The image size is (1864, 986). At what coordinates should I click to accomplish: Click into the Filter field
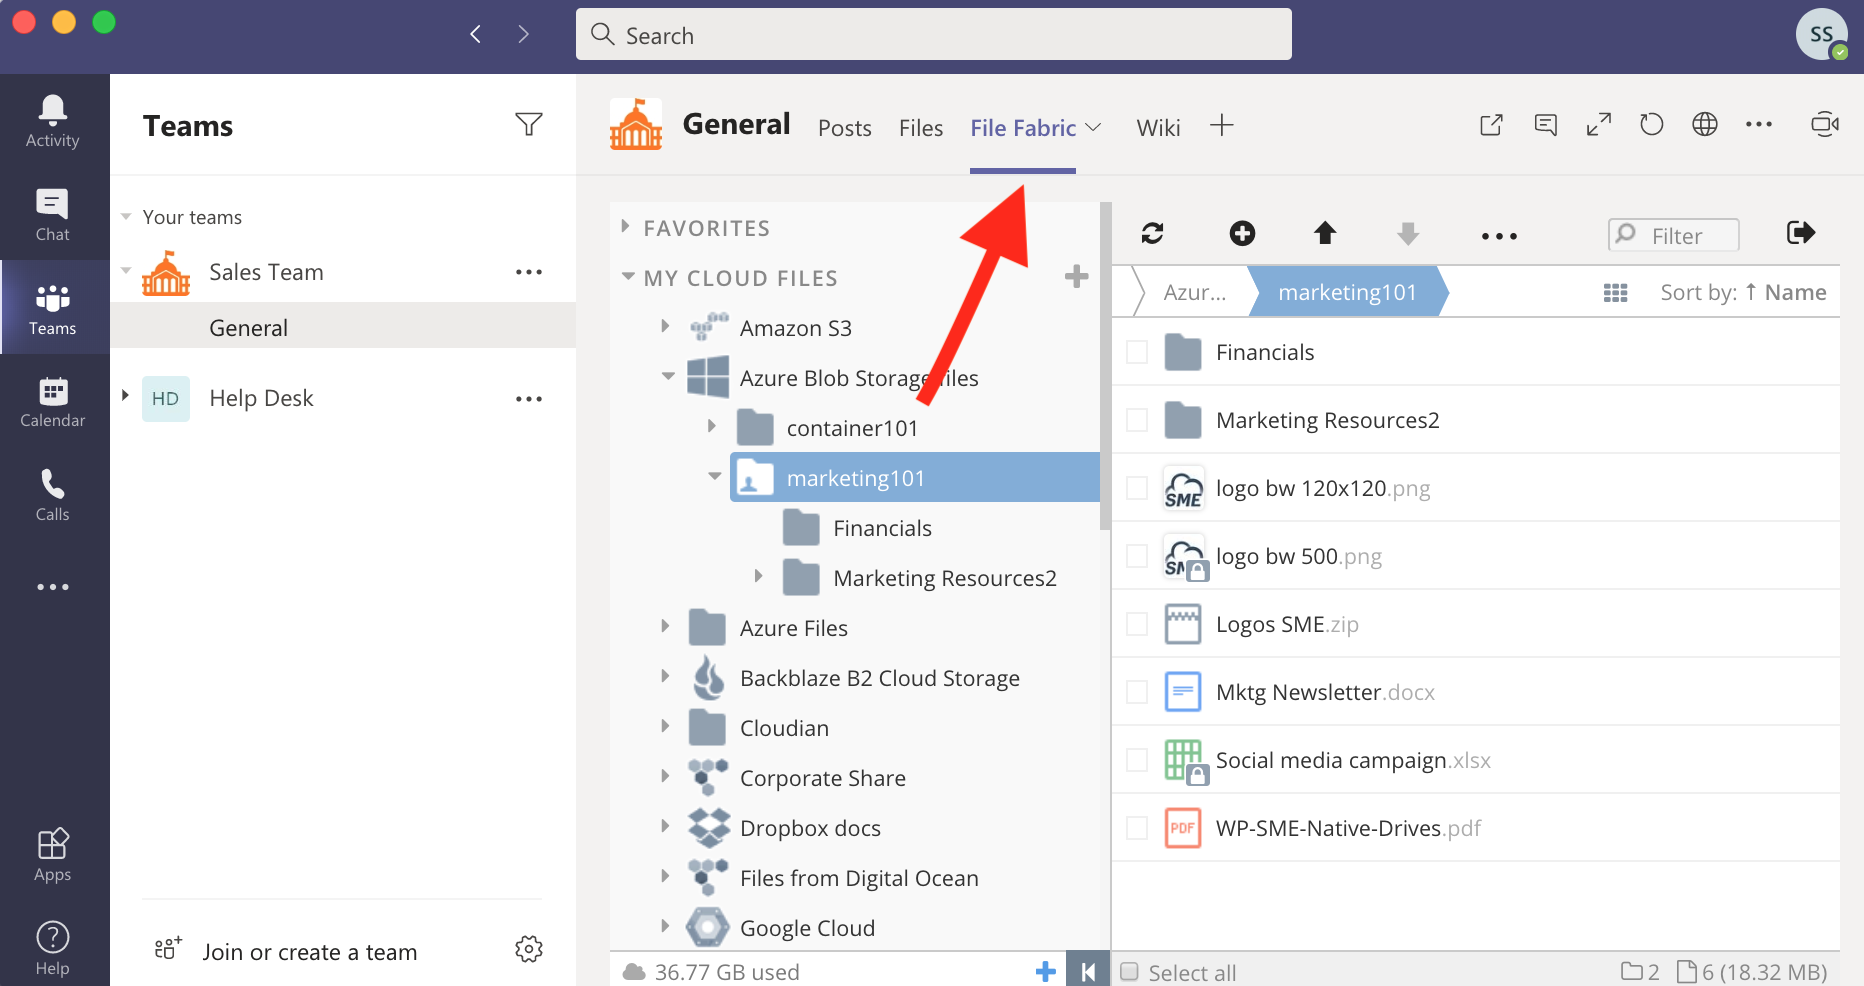coord(1674,235)
